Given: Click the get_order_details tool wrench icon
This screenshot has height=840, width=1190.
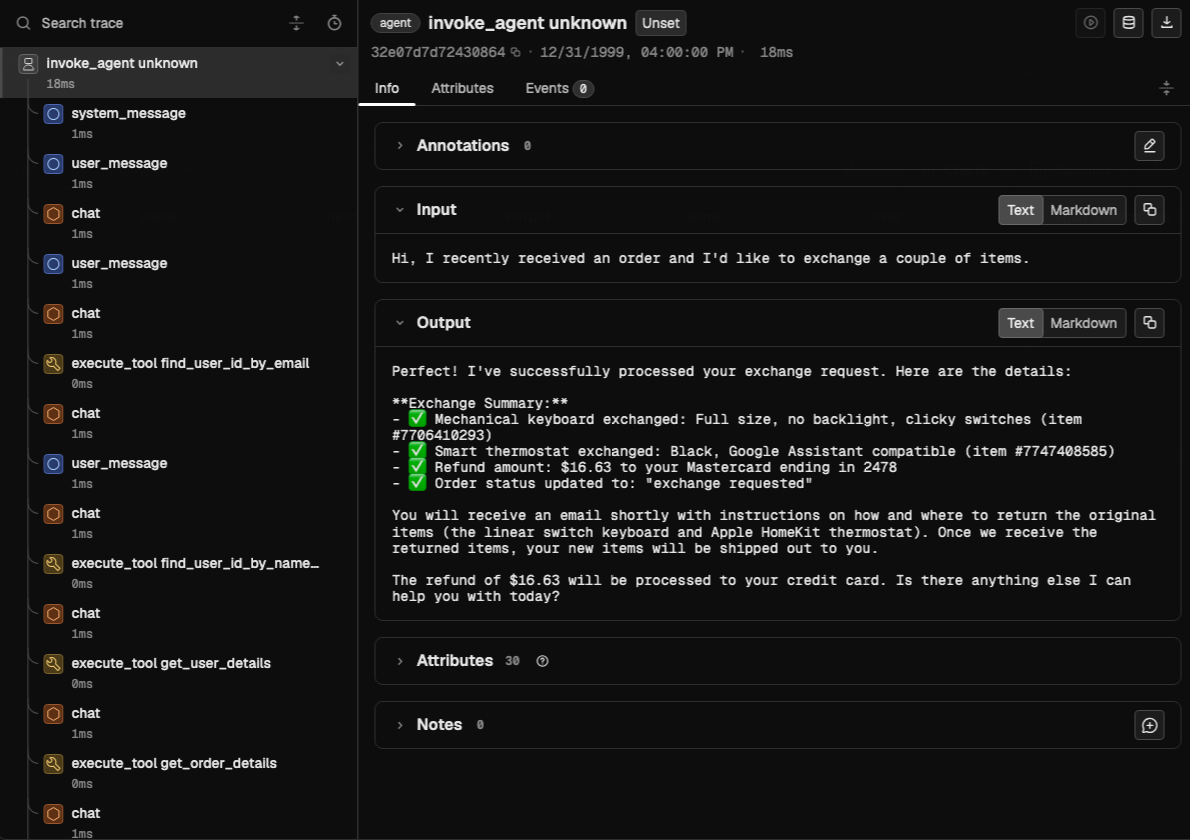Looking at the screenshot, I should [53, 765].
